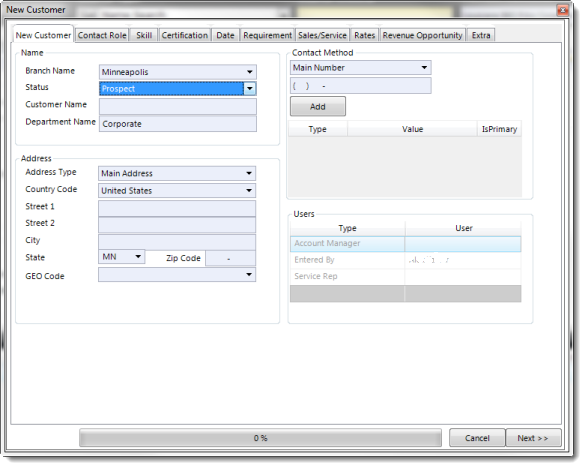Expand the Address Type dropdown
This screenshot has width=585, height=468.
(x=249, y=174)
